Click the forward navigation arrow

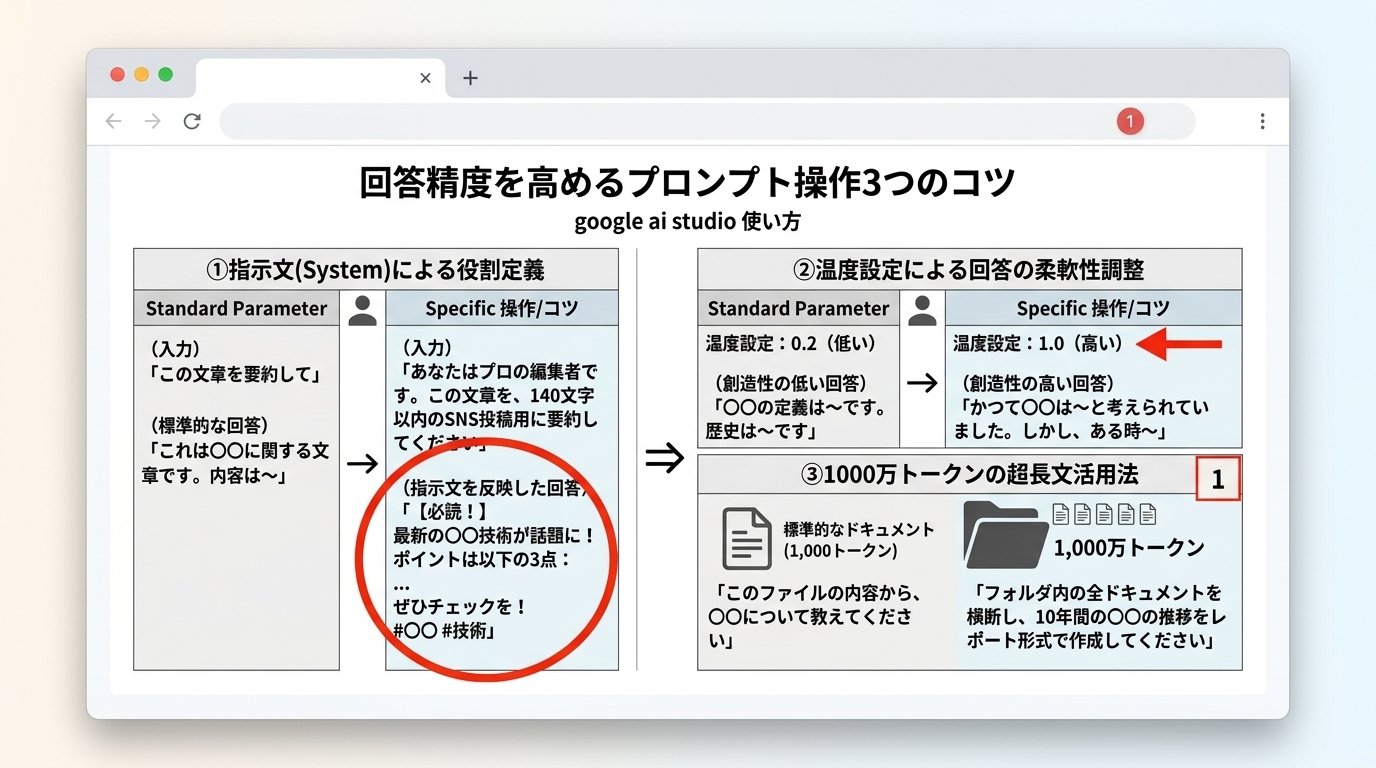pos(153,120)
